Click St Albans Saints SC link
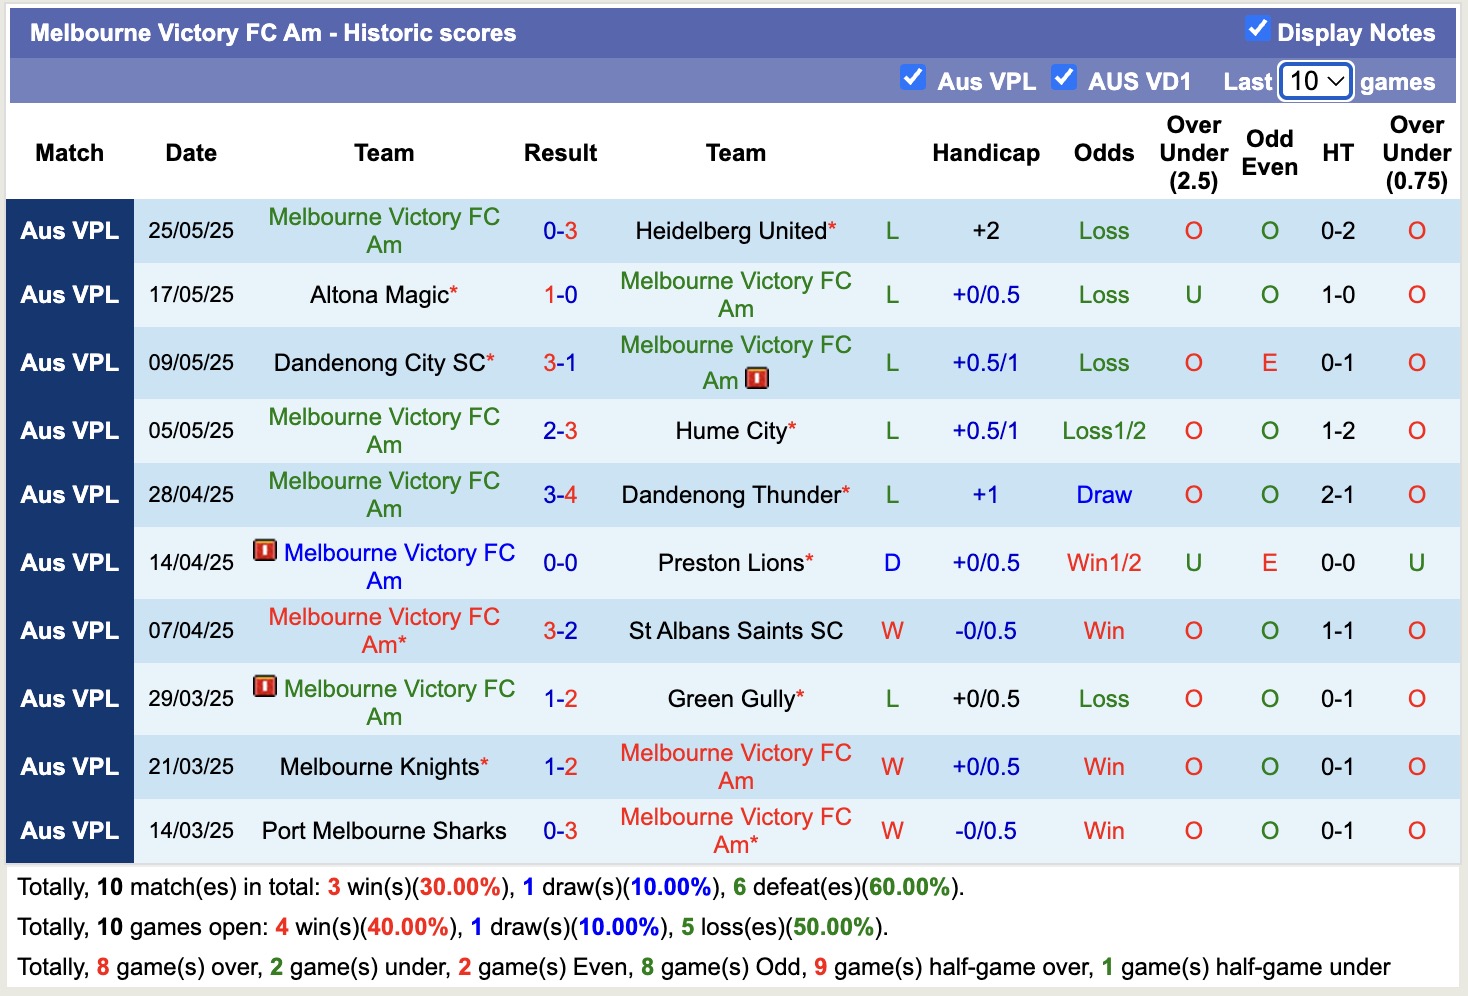The height and width of the screenshot is (996, 1468). coord(735,631)
